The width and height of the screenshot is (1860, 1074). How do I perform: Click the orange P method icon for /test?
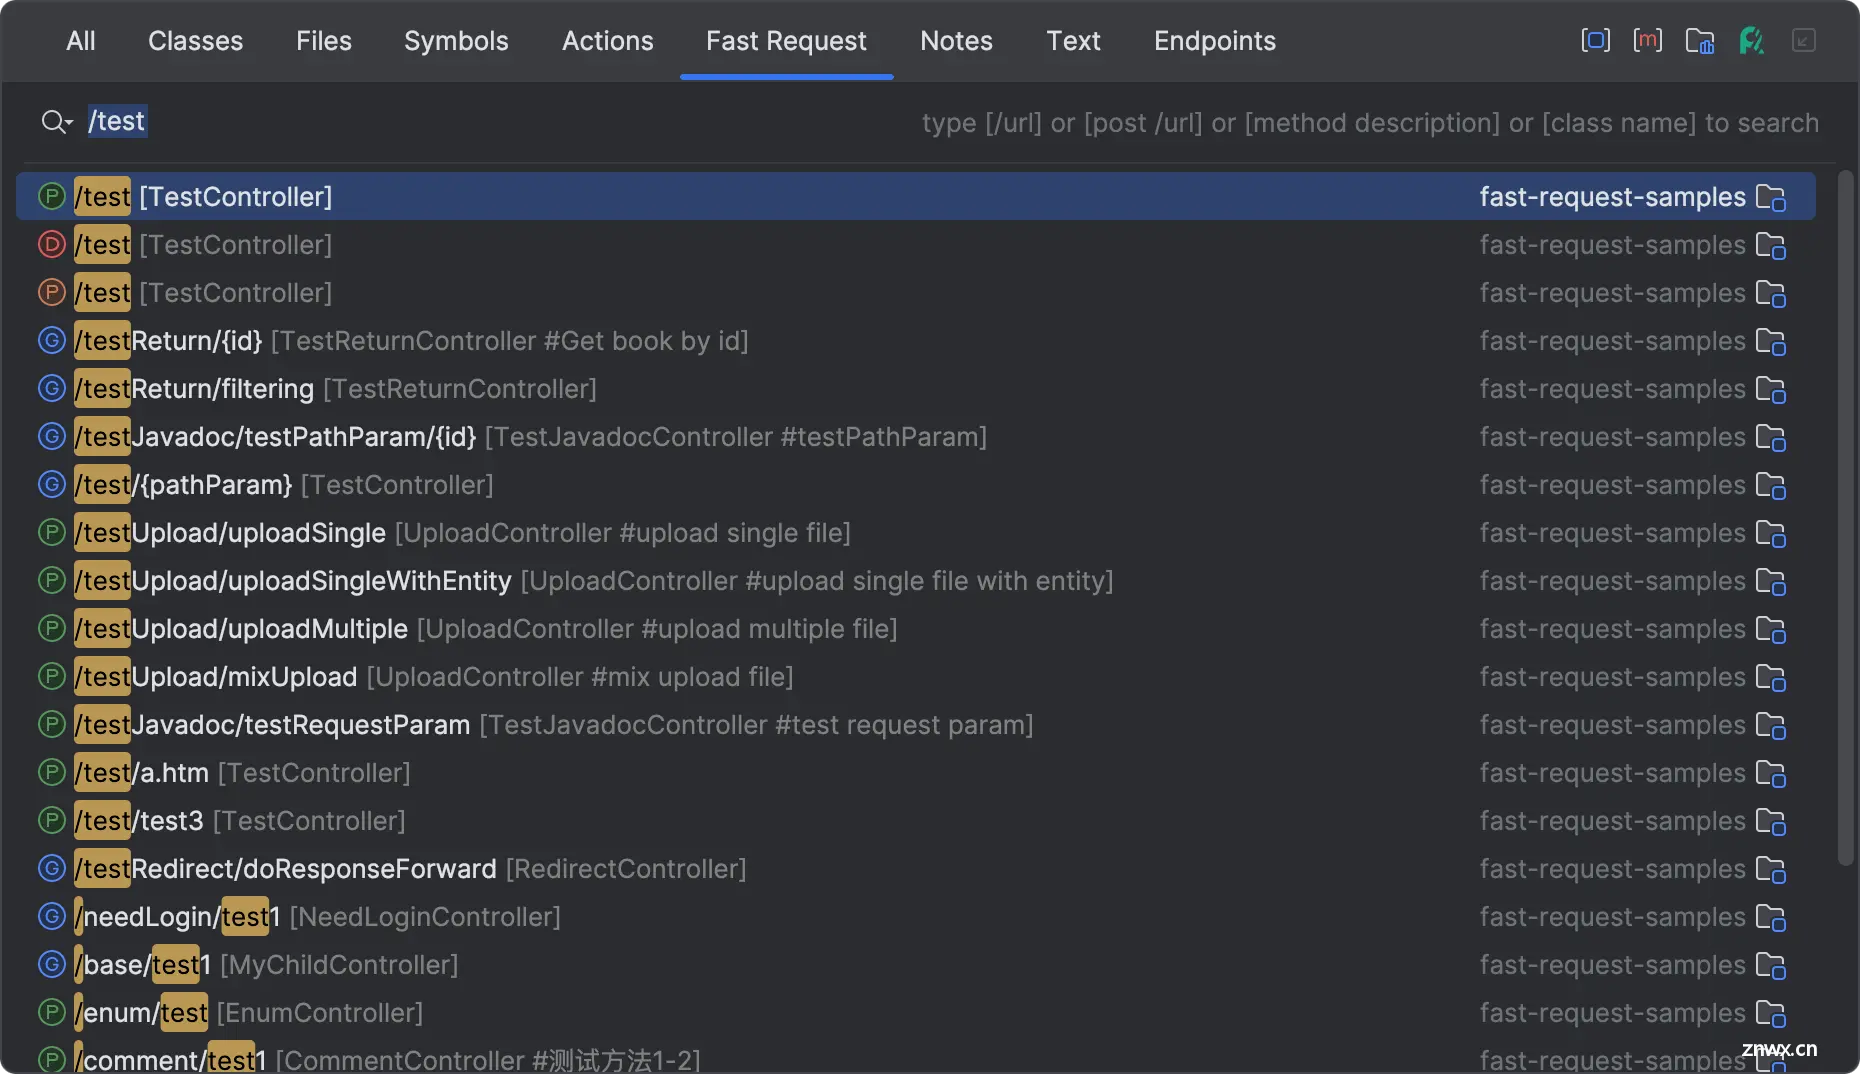(52, 292)
